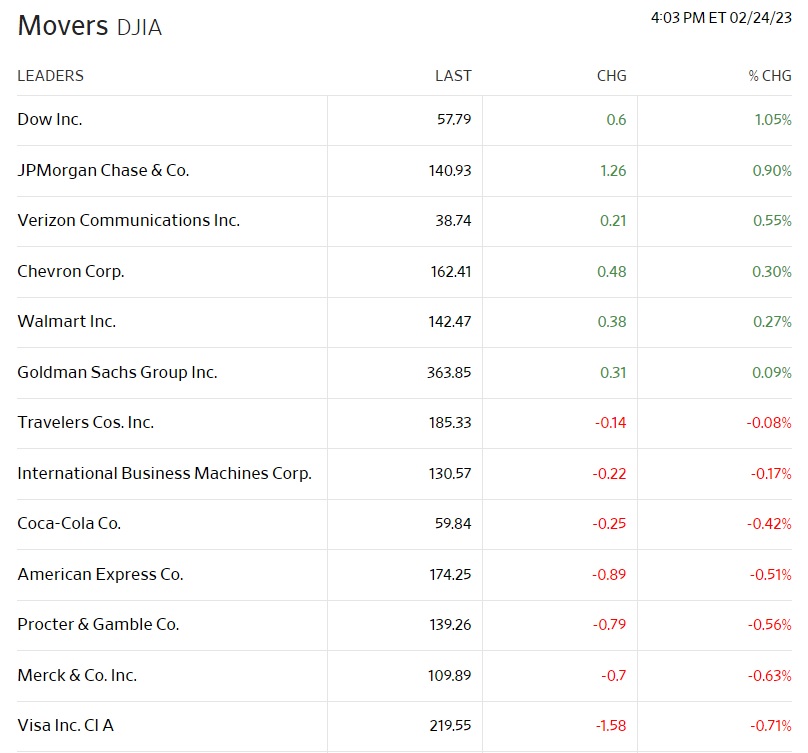This screenshot has height=753, width=808.
Task: Select Walmart percent change 0.27%
Action: pyautogui.click(x=772, y=322)
